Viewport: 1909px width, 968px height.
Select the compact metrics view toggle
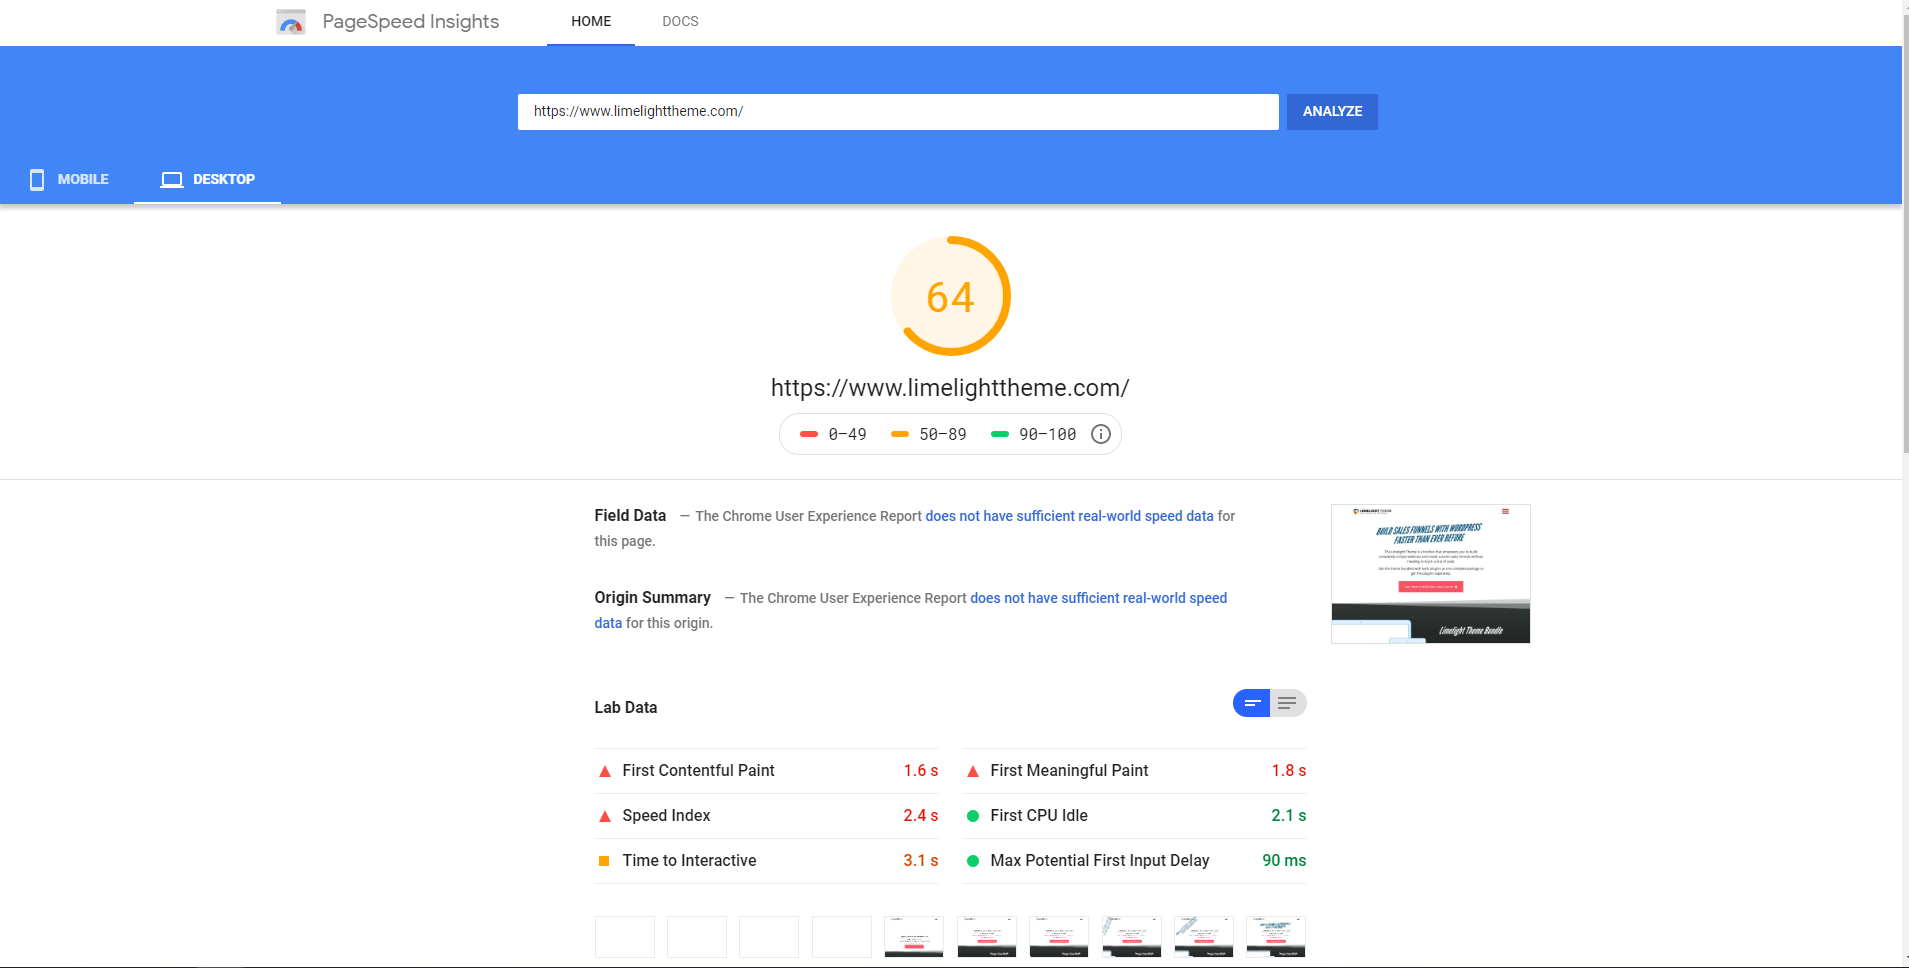pyautogui.click(x=1251, y=703)
